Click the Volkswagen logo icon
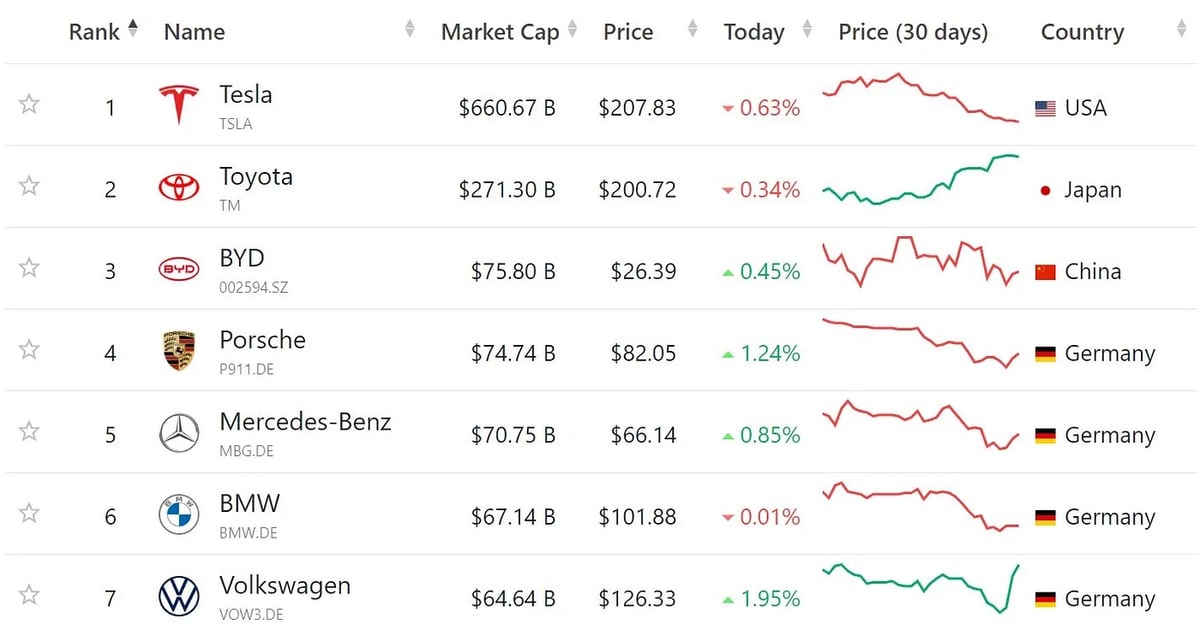This screenshot has width=1200, height=630. [x=179, y=597]
